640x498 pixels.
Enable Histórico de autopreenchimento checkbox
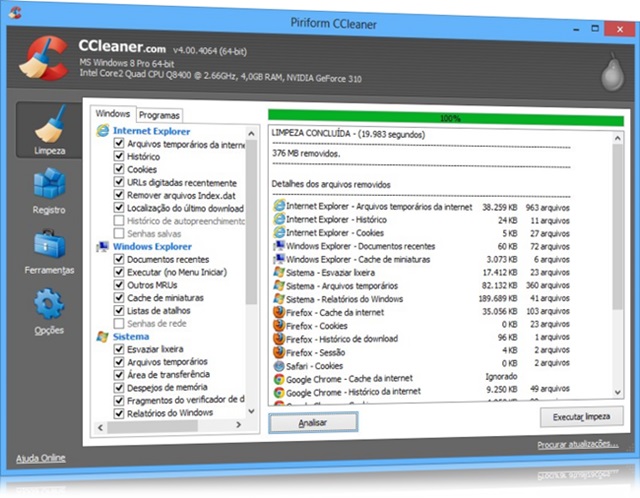point(119,220)
